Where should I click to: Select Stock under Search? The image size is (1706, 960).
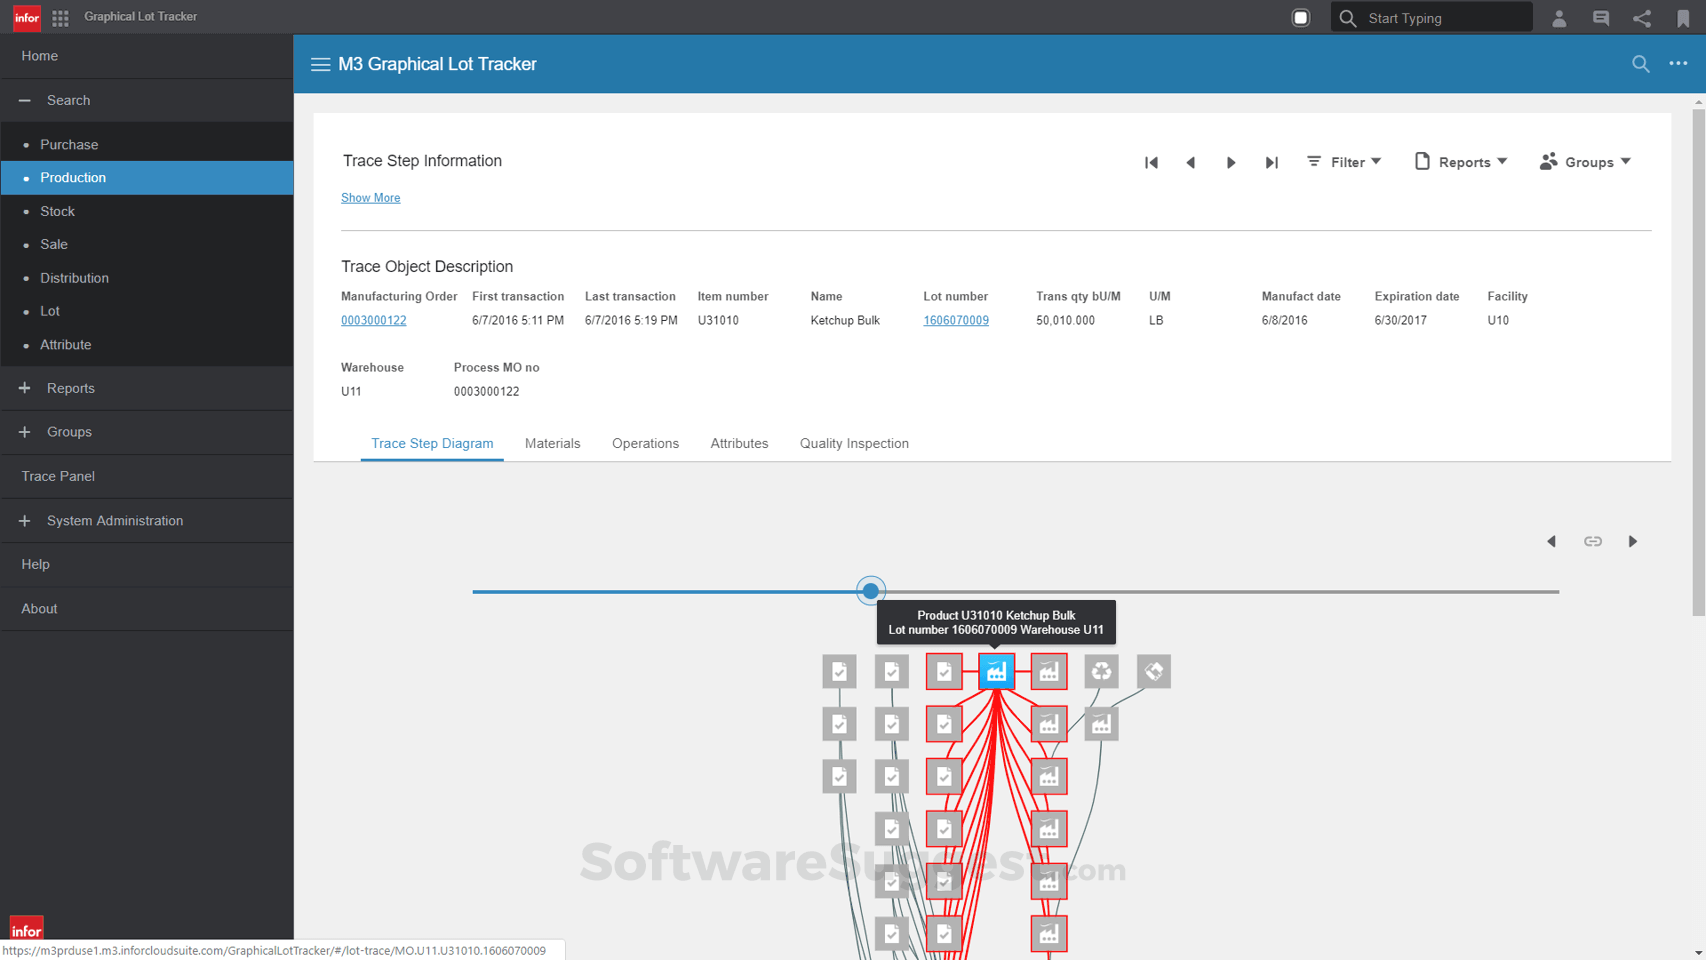tap(147, 211)
